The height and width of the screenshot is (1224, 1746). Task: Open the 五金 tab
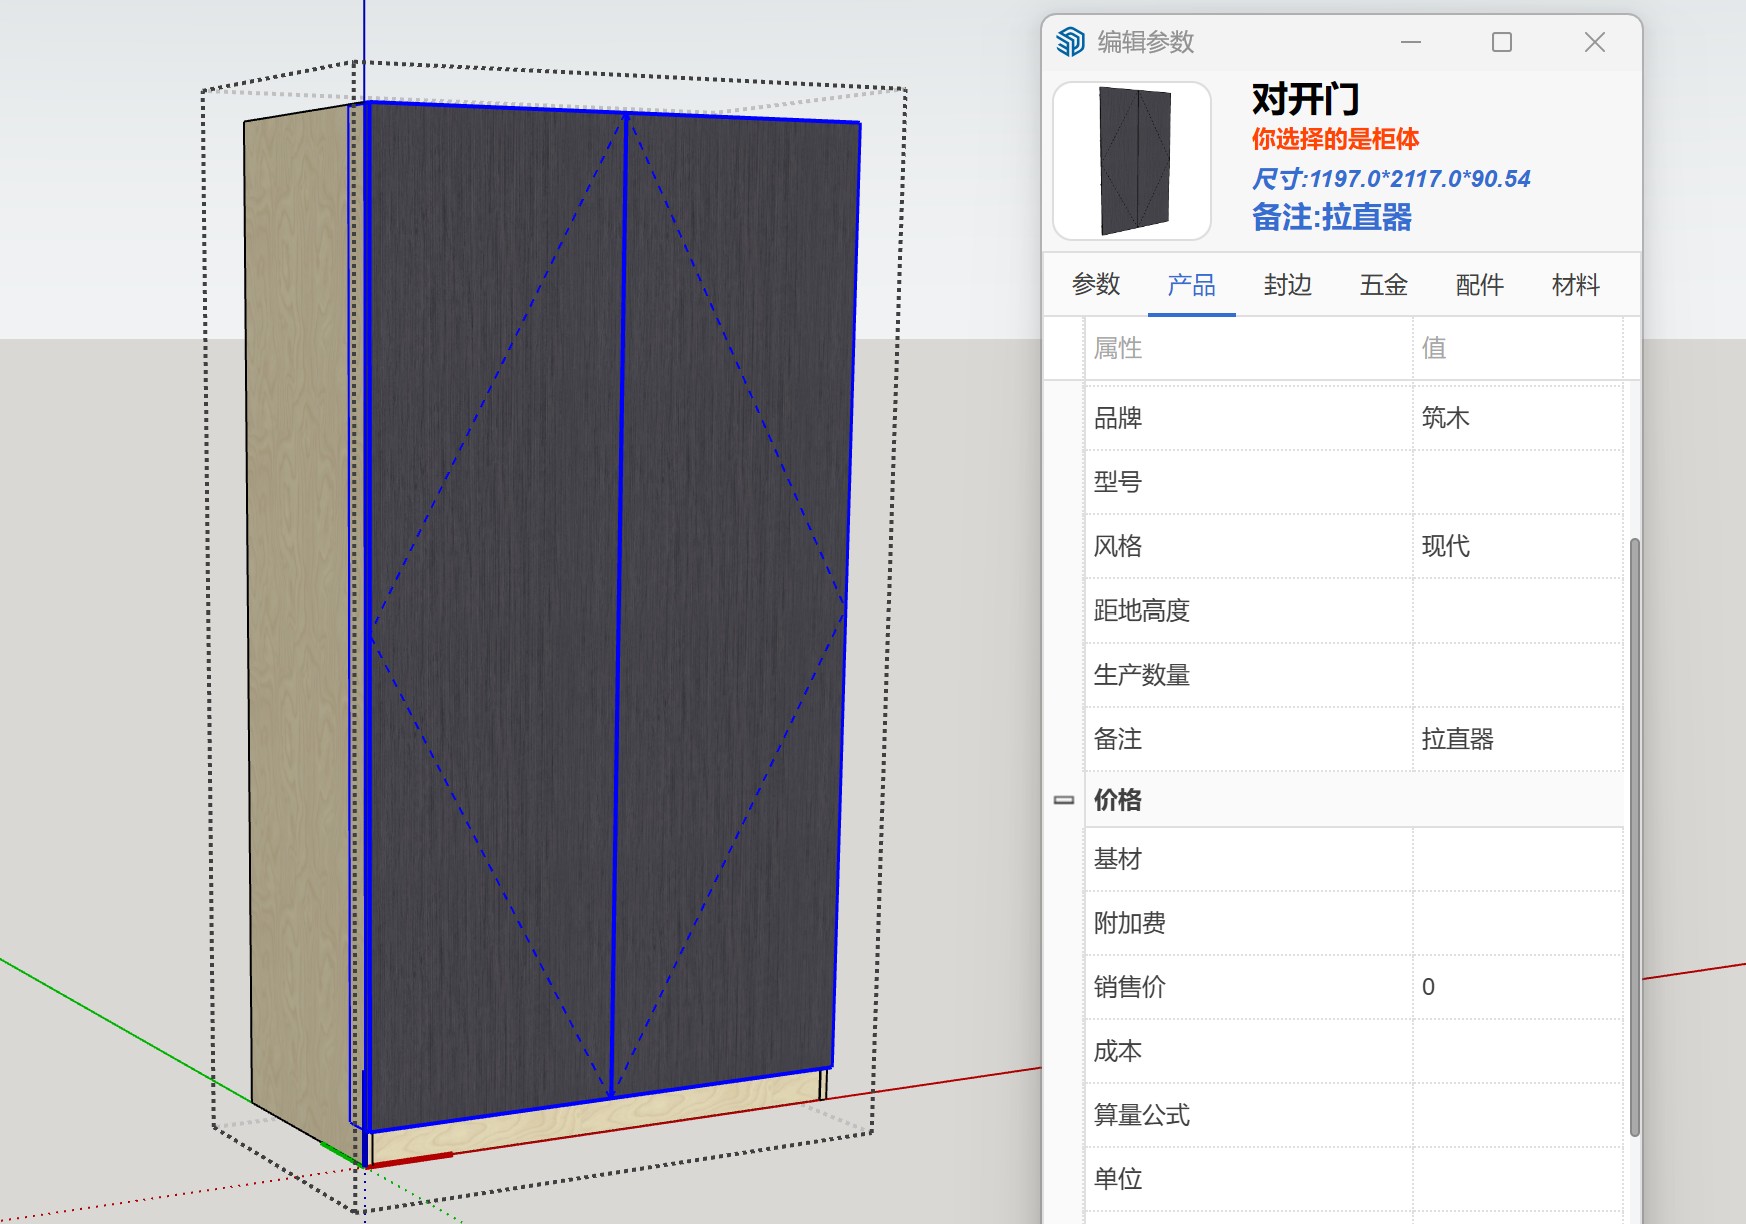[x=1383, y=285]
